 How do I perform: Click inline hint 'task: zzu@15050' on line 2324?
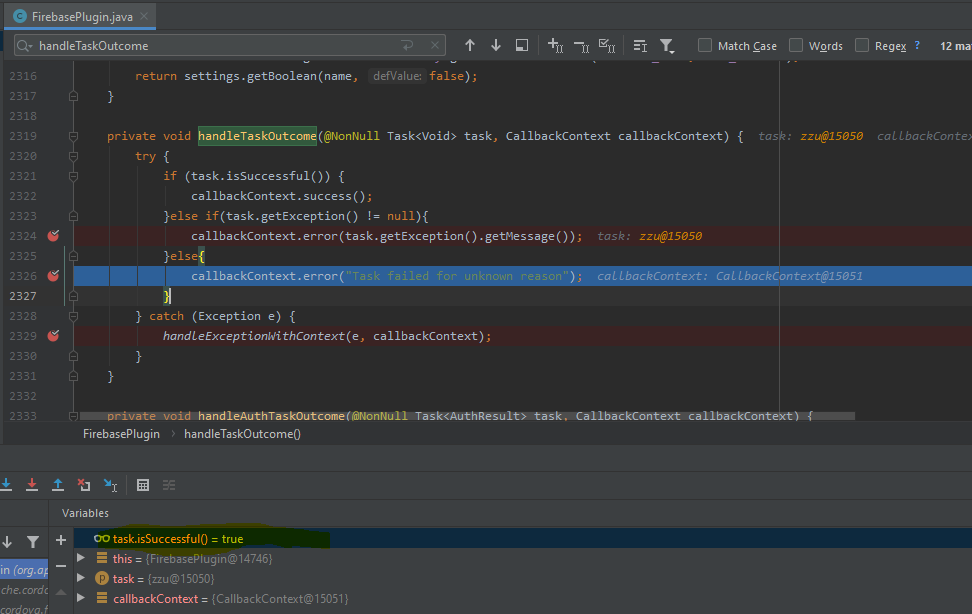(x=649, y=236)
